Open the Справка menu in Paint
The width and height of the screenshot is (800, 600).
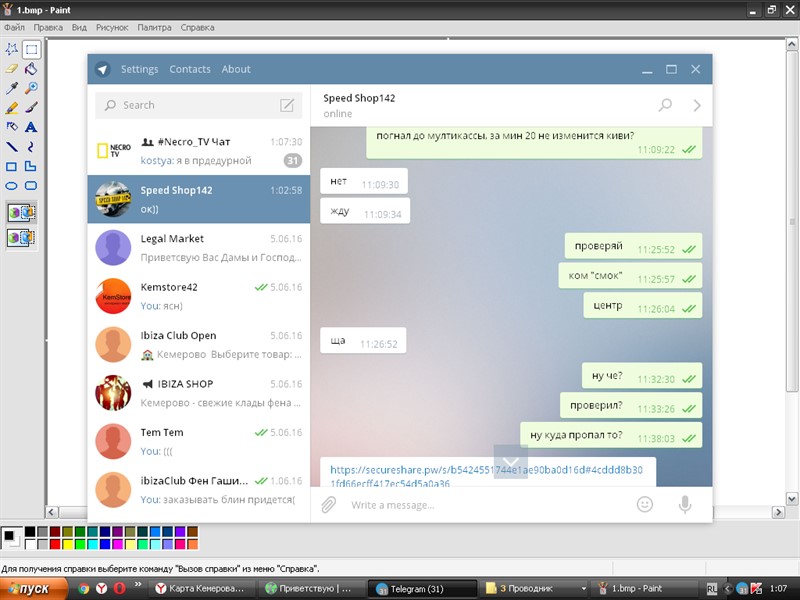click(197, 28)
